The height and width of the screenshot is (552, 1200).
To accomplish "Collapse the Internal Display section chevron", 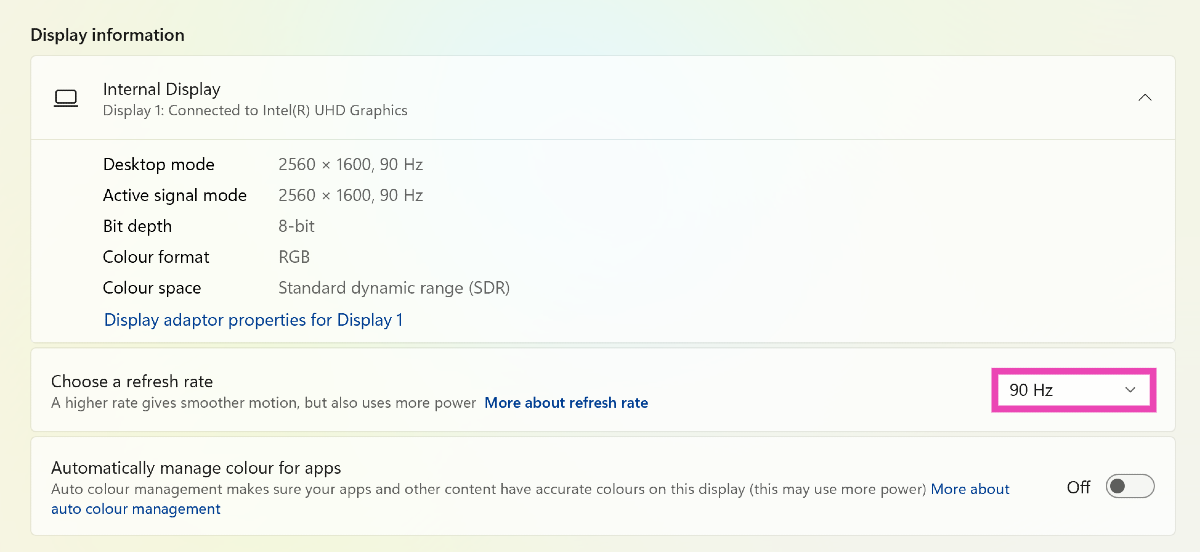I will click(x=1145, y=98).
